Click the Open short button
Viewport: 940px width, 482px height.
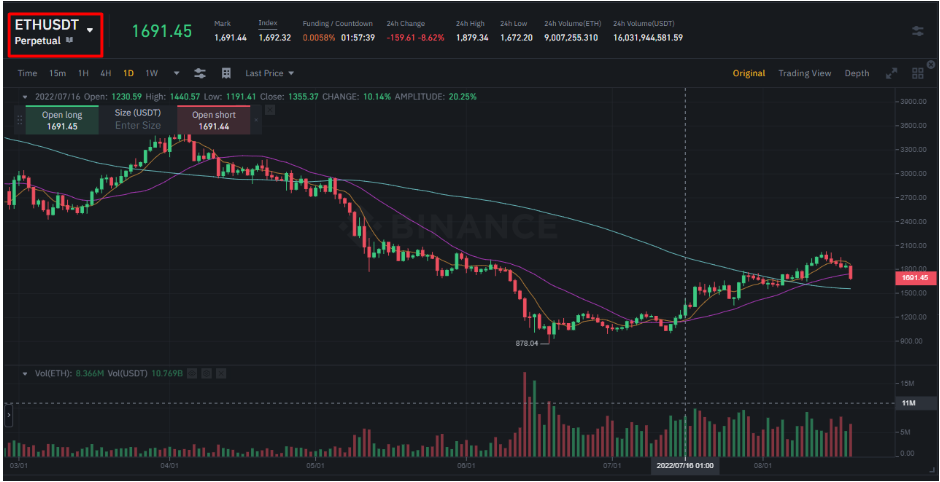[x=213, y=121]
